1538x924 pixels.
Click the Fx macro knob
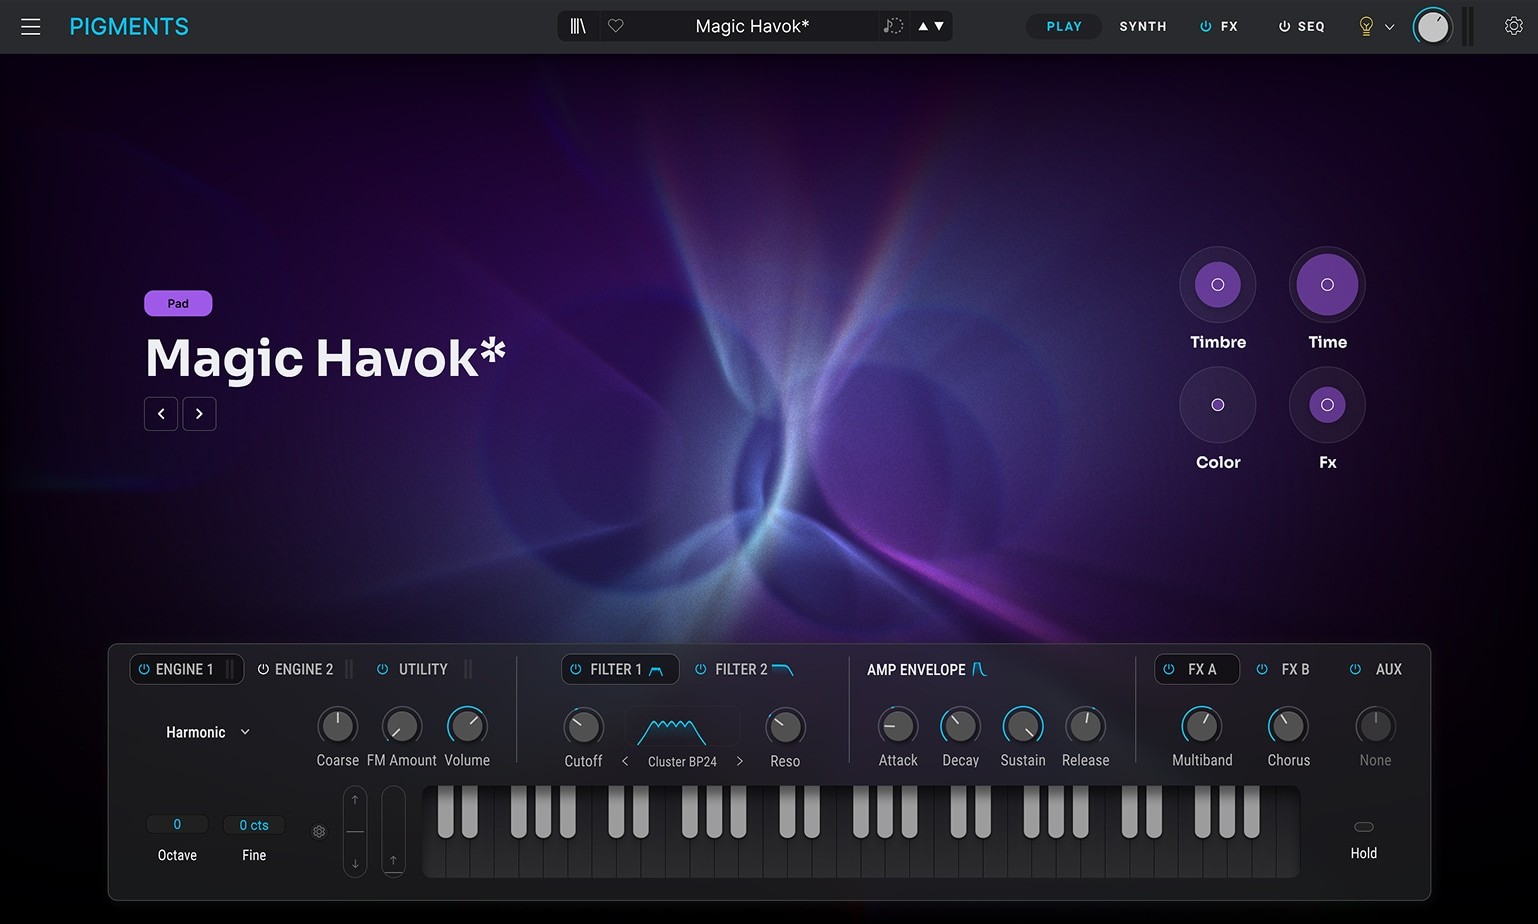1327,405
